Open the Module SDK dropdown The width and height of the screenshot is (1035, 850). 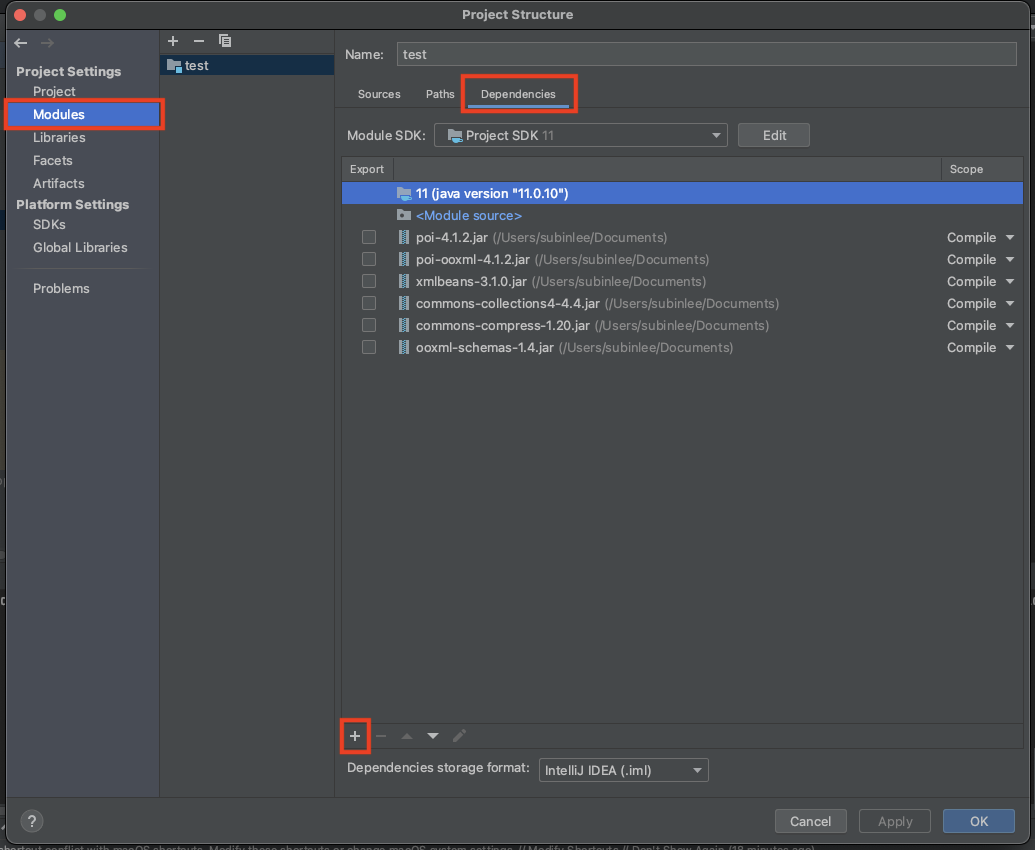(x=581, y=135)
